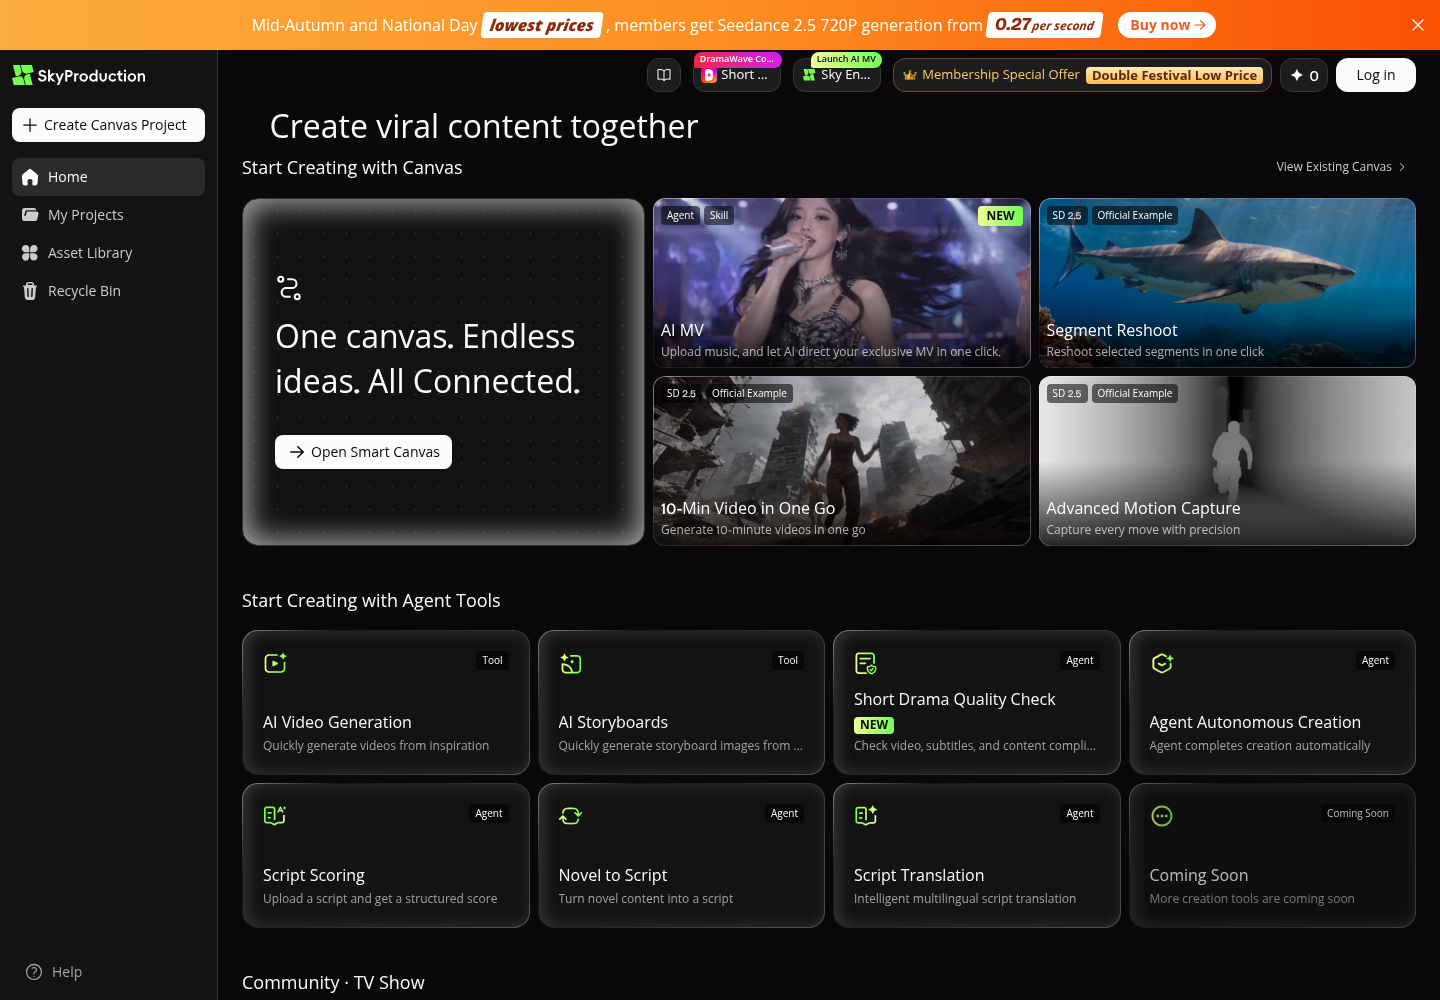Click the Asset Library icon

(30, 253)
